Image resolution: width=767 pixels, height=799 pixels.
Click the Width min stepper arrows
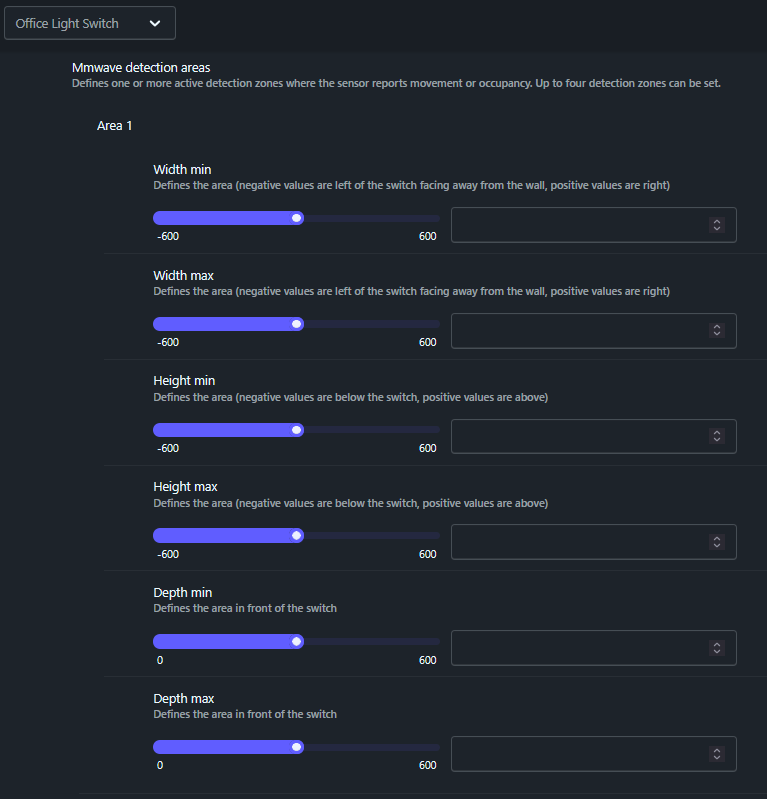click(x=716, y=225)
